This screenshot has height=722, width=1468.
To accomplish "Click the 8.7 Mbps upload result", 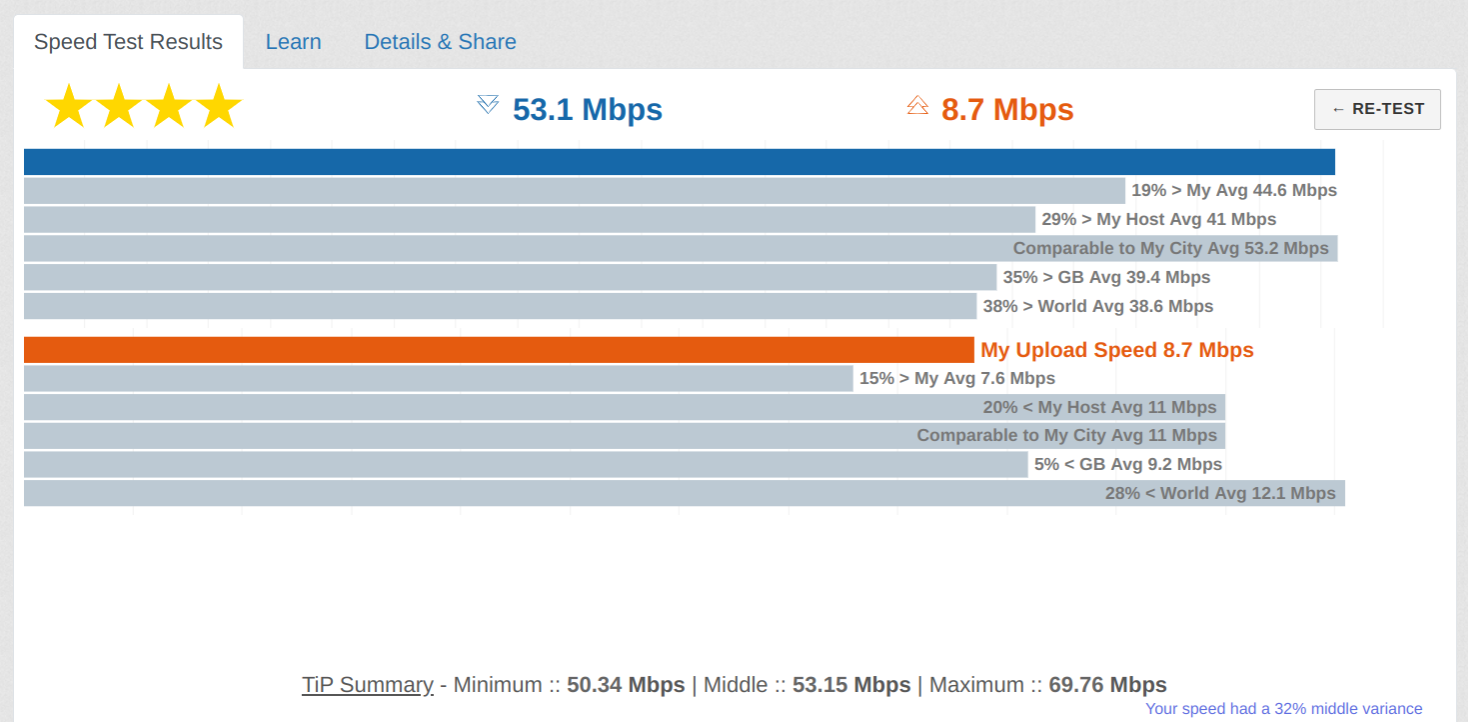I will click(1007, 110).
